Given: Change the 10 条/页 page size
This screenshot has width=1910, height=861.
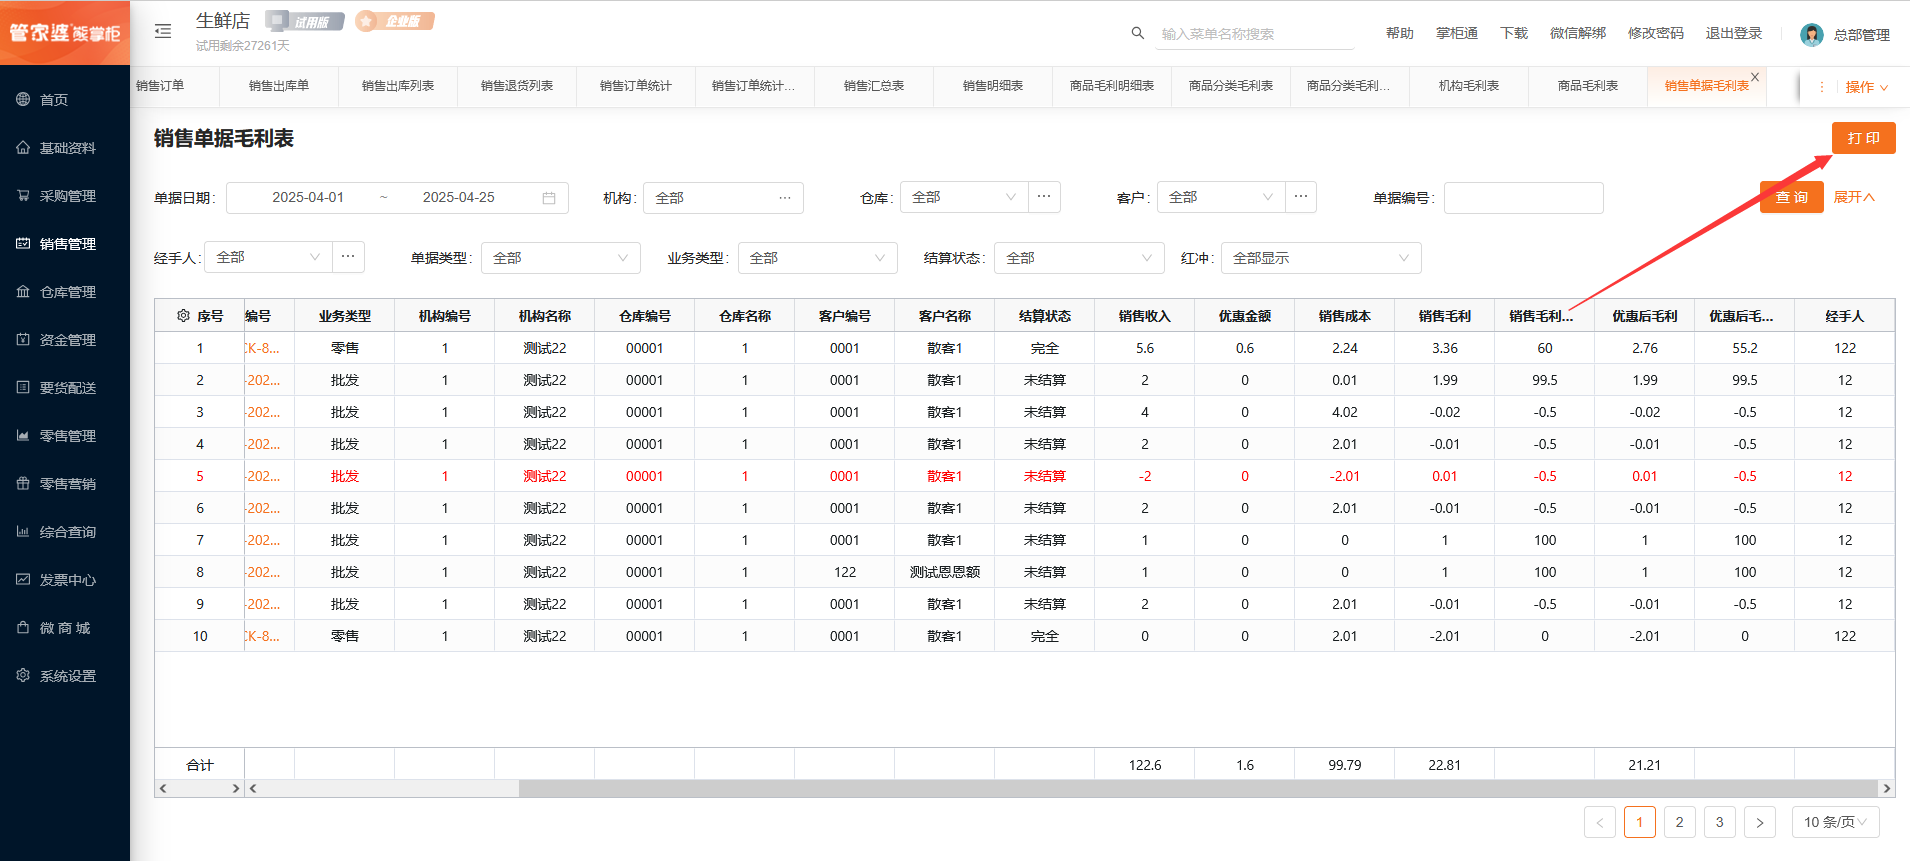Looking at the screenshot, I should coord(1835,822).
